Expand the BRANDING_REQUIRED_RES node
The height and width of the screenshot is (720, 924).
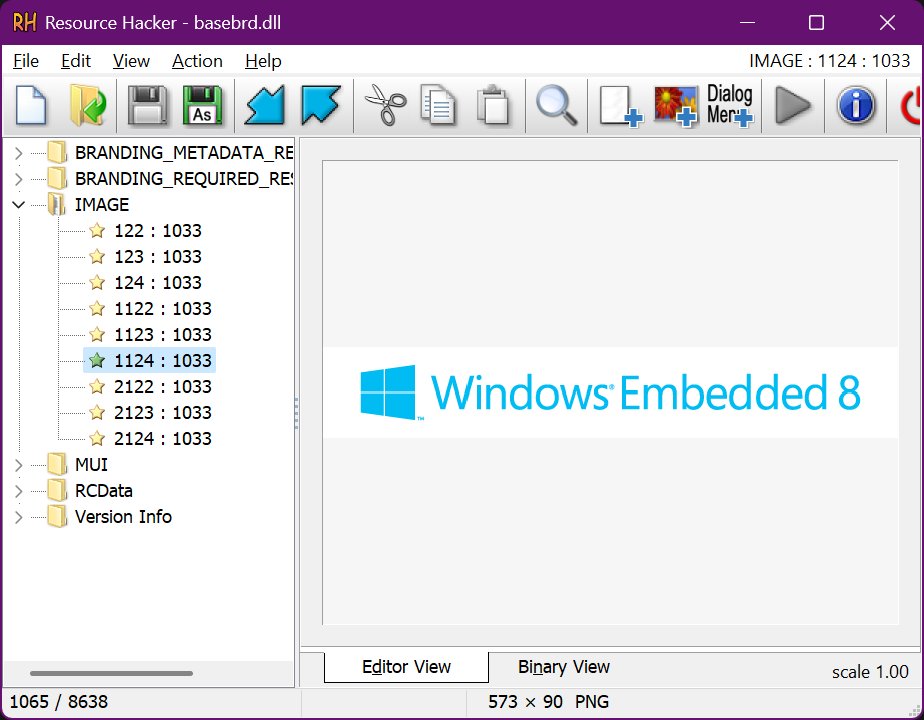pyautogui.click(x=18, y=179)
